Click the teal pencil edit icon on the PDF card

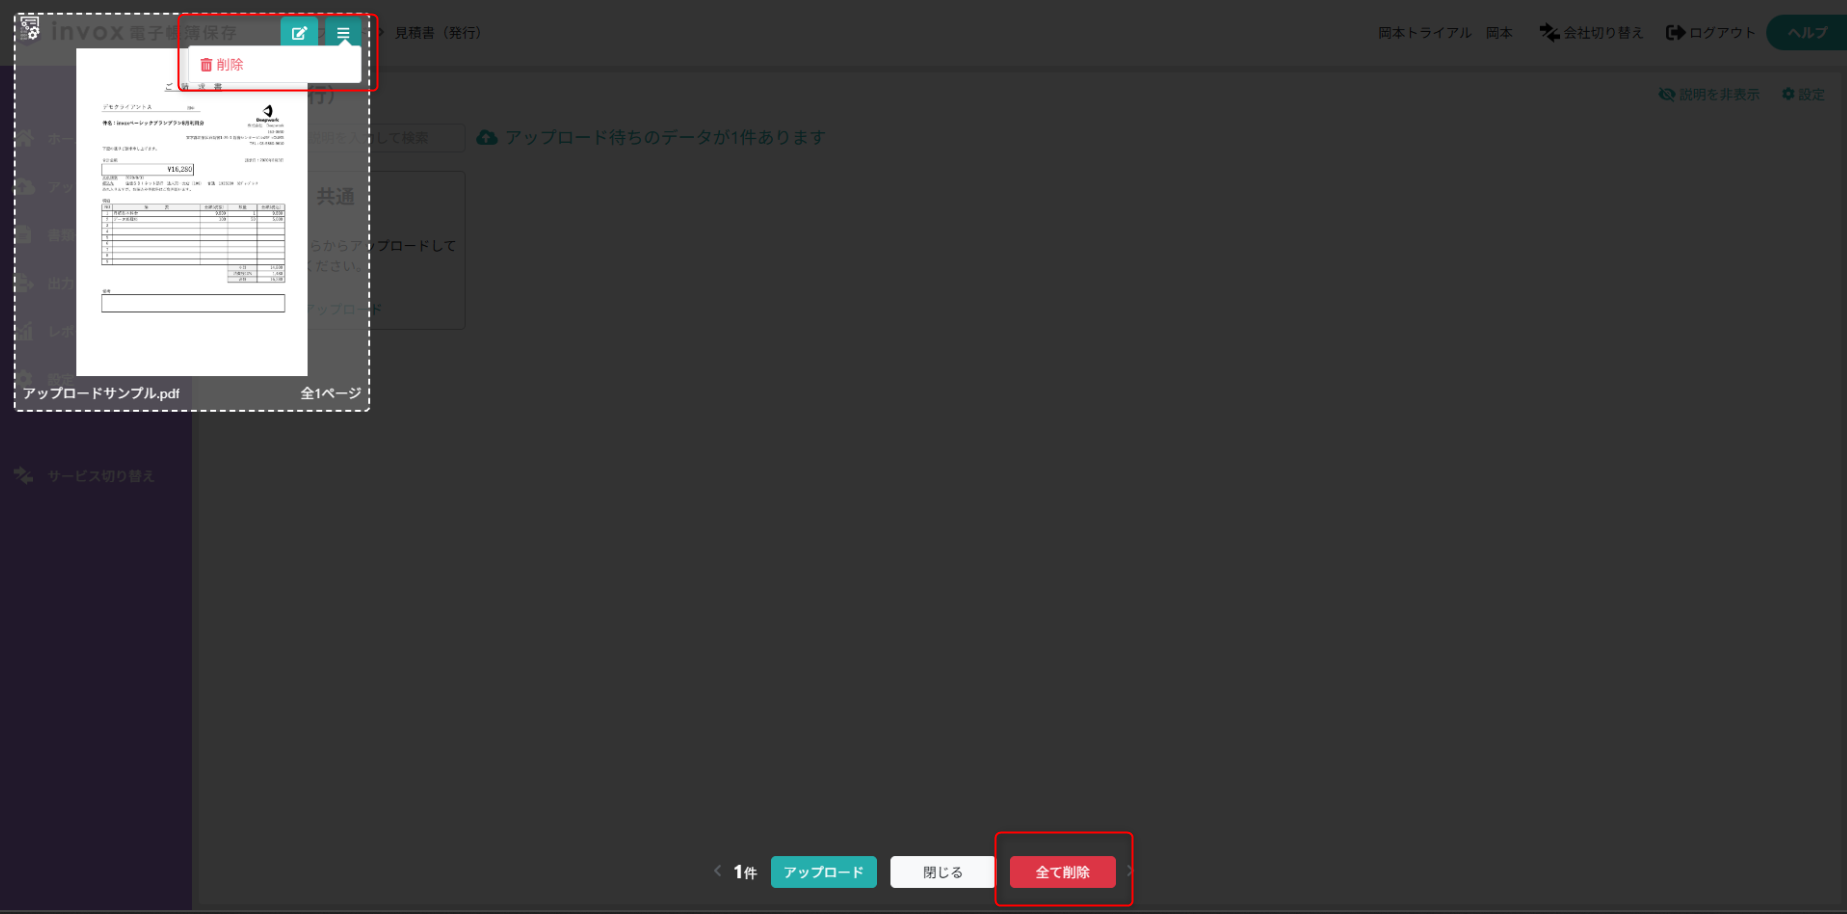[x=299, y=32]
